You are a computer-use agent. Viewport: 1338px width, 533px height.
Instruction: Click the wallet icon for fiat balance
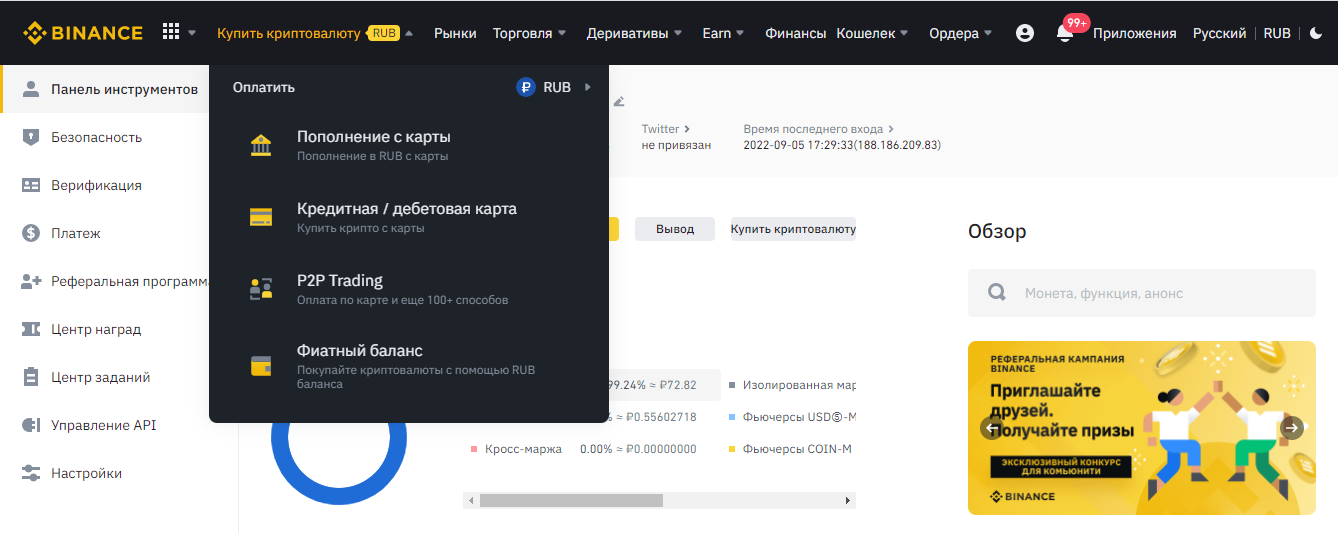pos(261,366)
